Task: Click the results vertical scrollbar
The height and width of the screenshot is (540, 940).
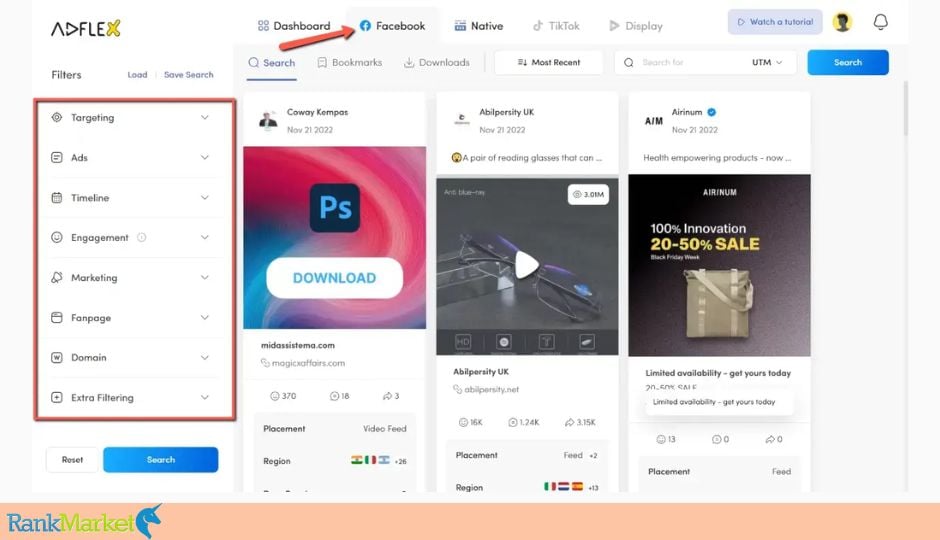Action: pyautogui.click(x=905, y=109)
